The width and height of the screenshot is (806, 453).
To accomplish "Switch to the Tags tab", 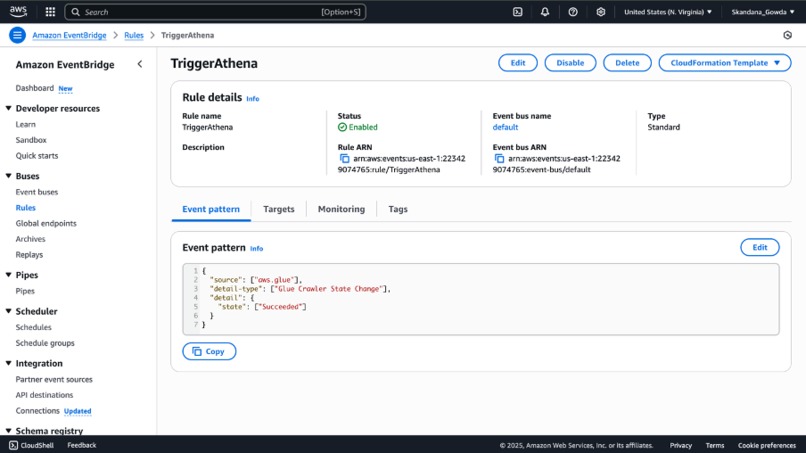I will (398, 209).
